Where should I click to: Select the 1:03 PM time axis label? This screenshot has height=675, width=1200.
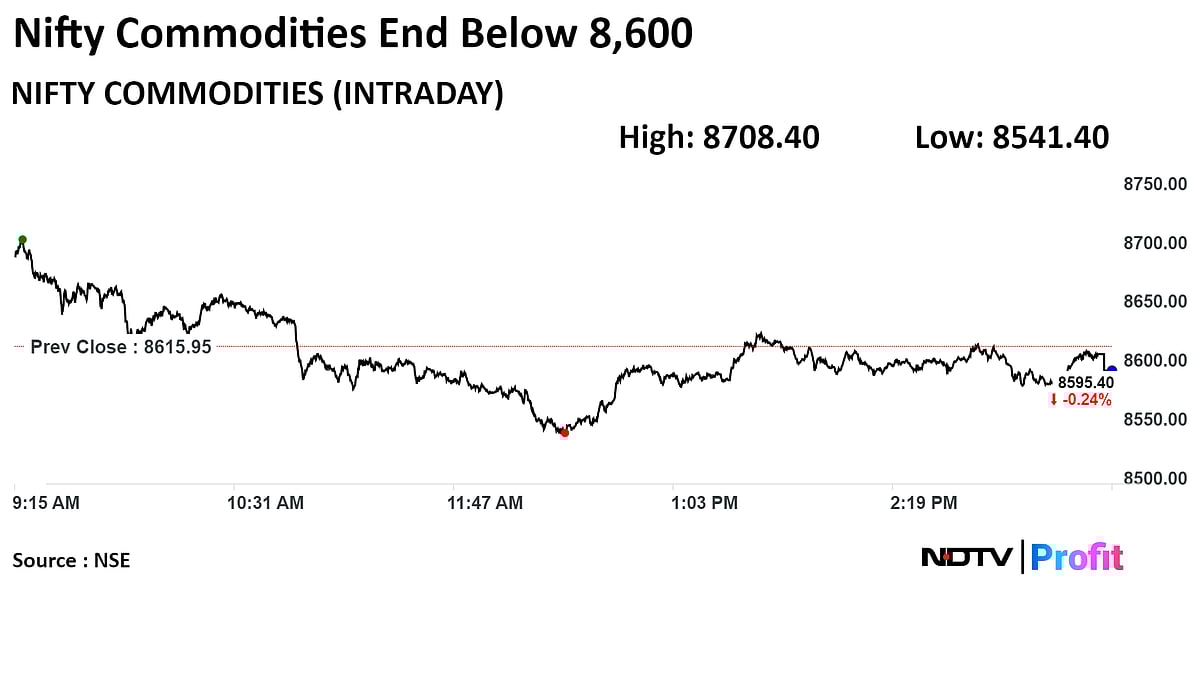(705, 503)
